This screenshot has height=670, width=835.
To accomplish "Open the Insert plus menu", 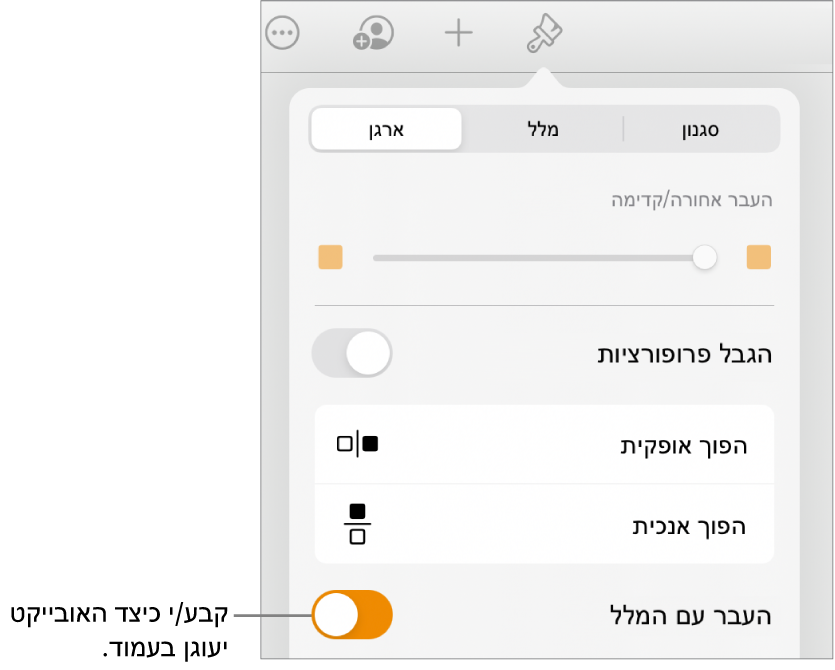I will pos(458,34).
